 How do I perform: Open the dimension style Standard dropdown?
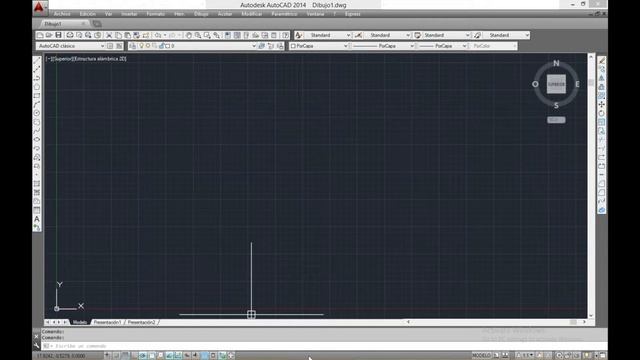tap(408, 36)
